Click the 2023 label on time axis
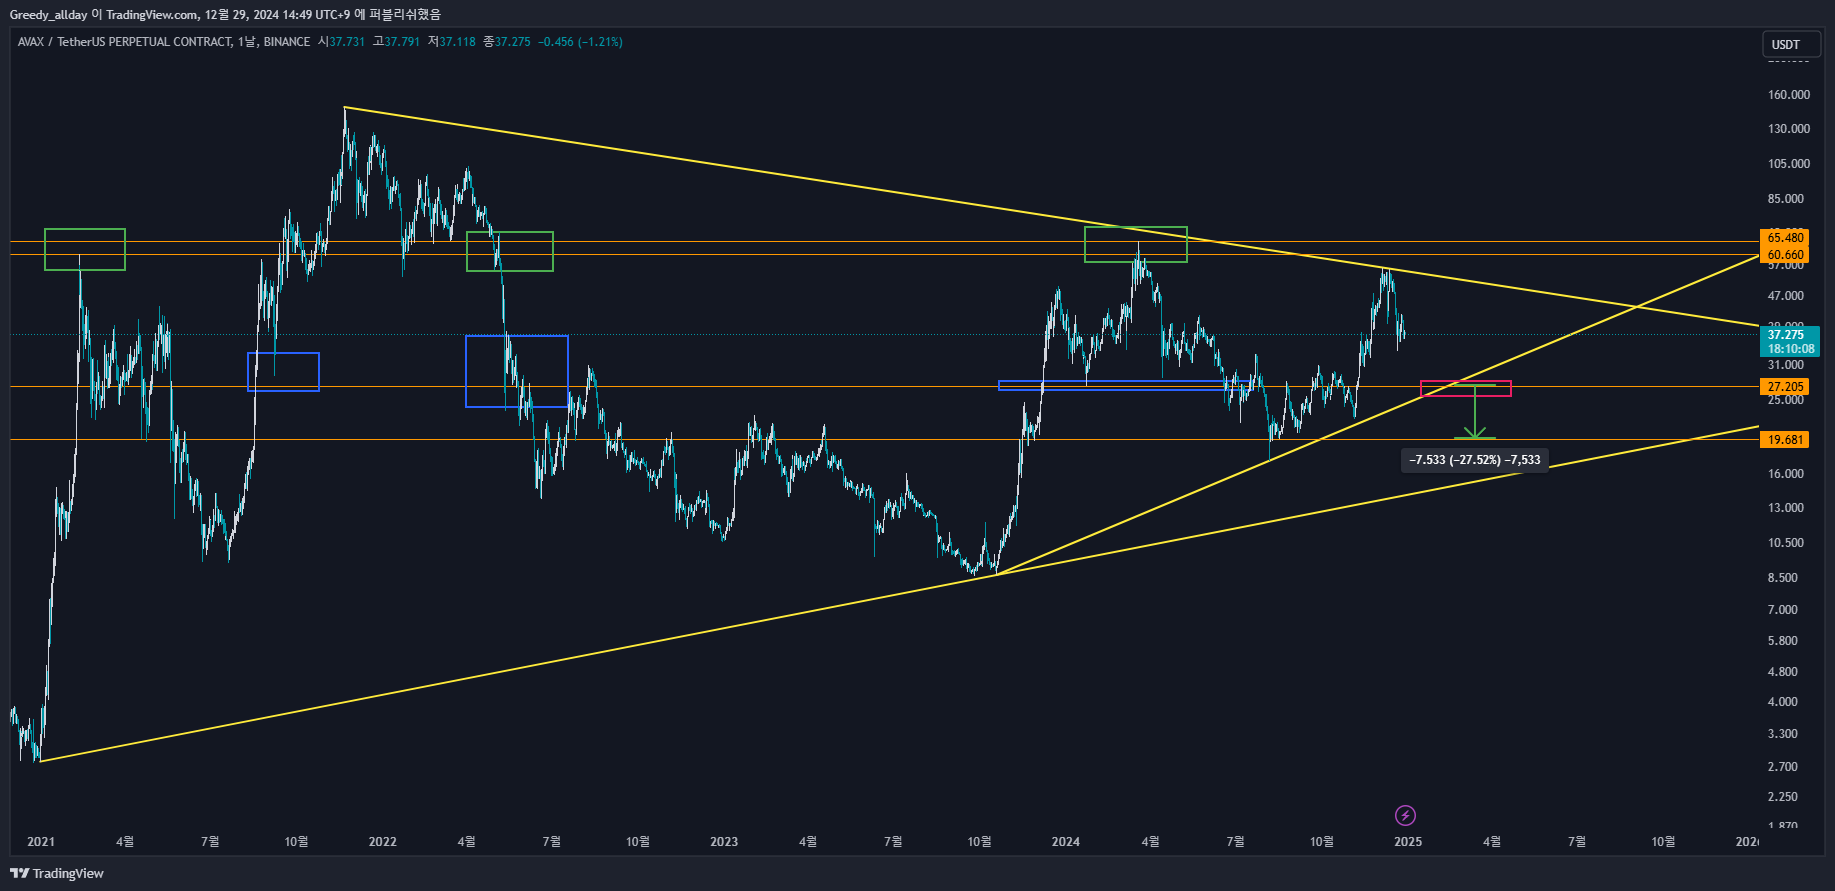This screenshot has height=891, width=1835. click(724, 842)
